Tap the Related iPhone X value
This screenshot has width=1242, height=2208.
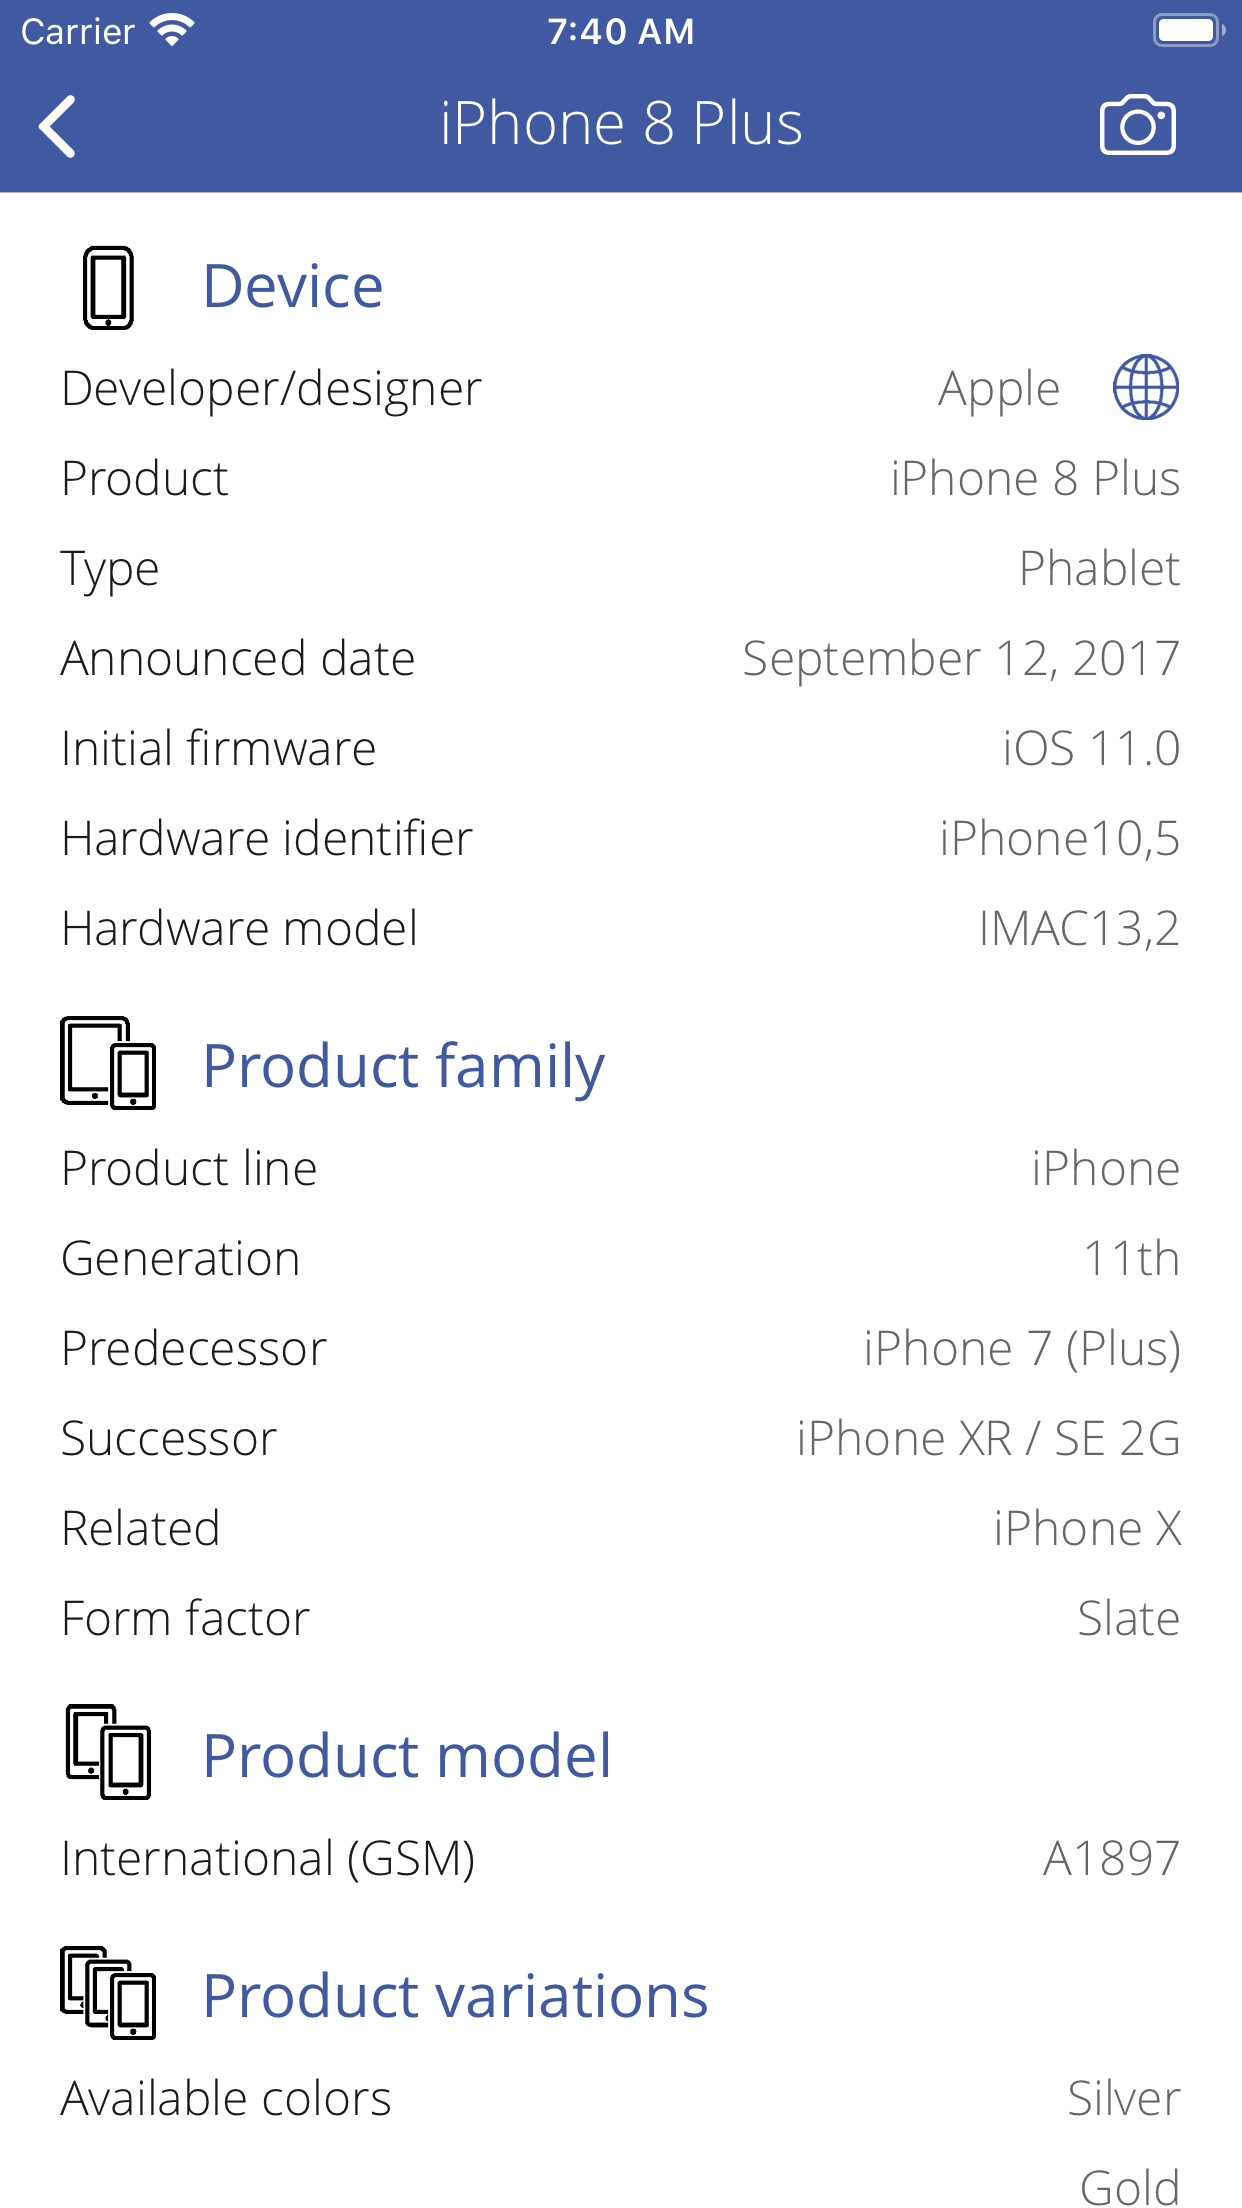coord(1087,1529)
